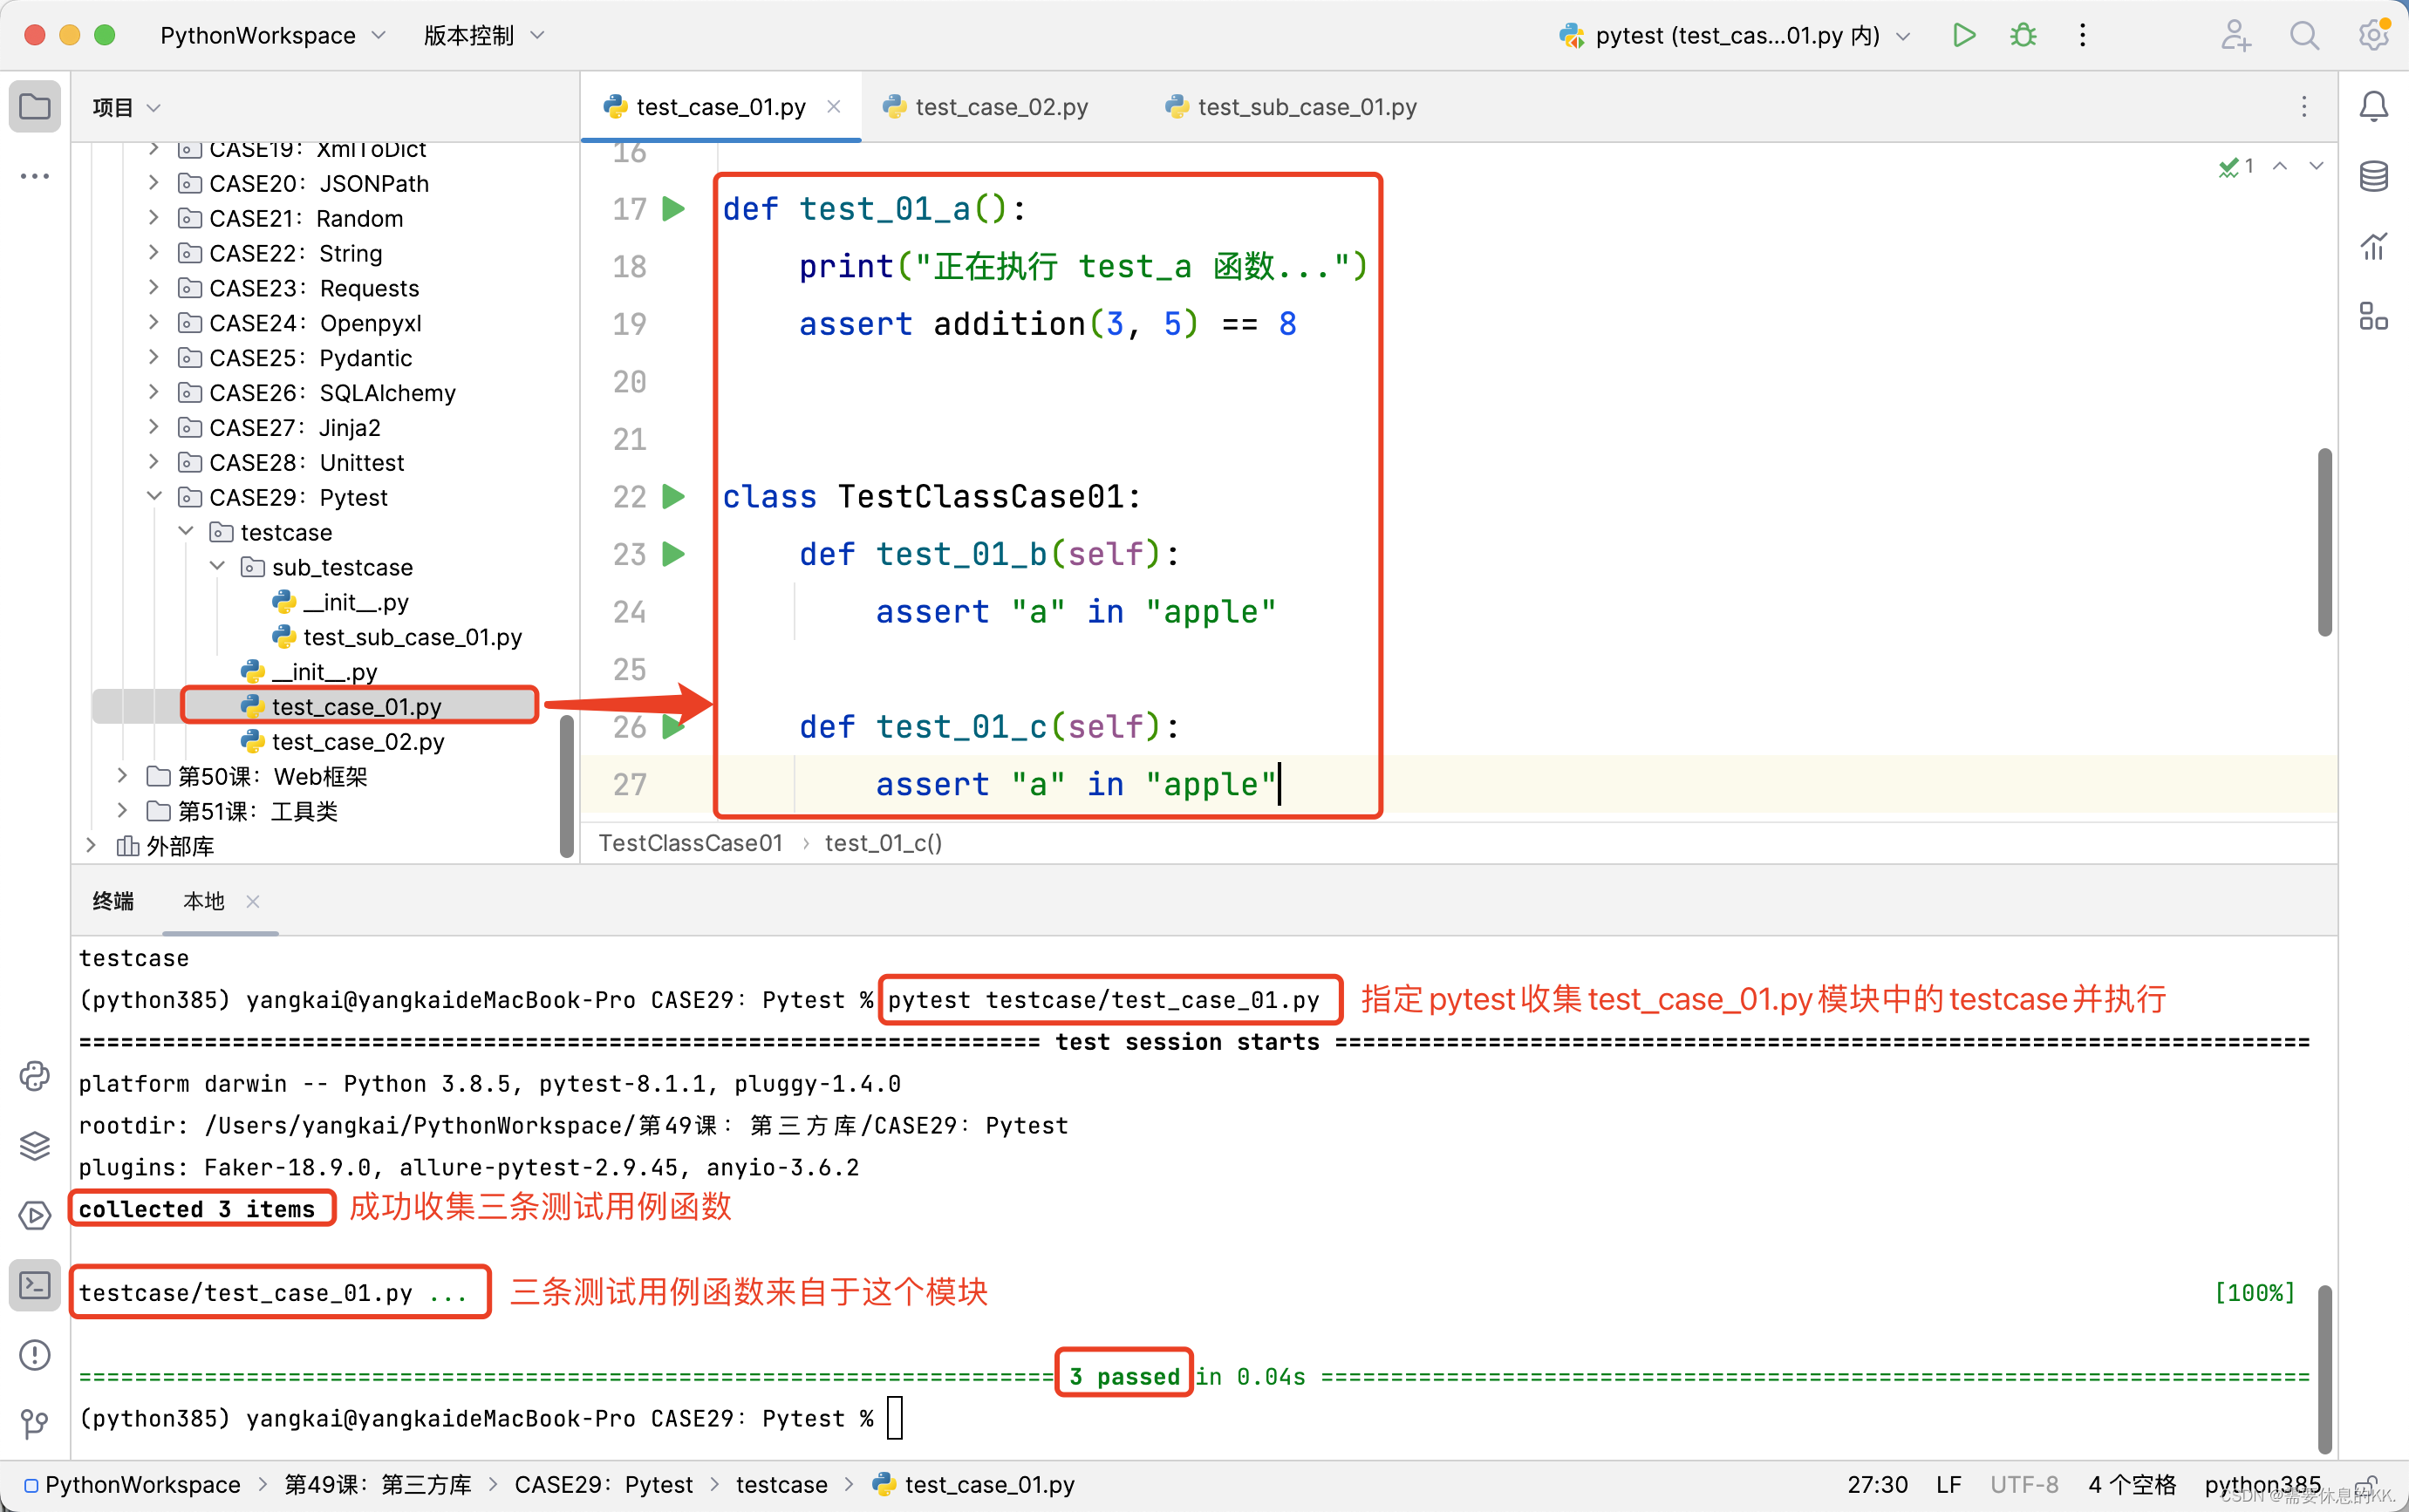Open the Notifications bell panel
This screenshot has height=1512, width=2409.
[x=2374, y=106]
